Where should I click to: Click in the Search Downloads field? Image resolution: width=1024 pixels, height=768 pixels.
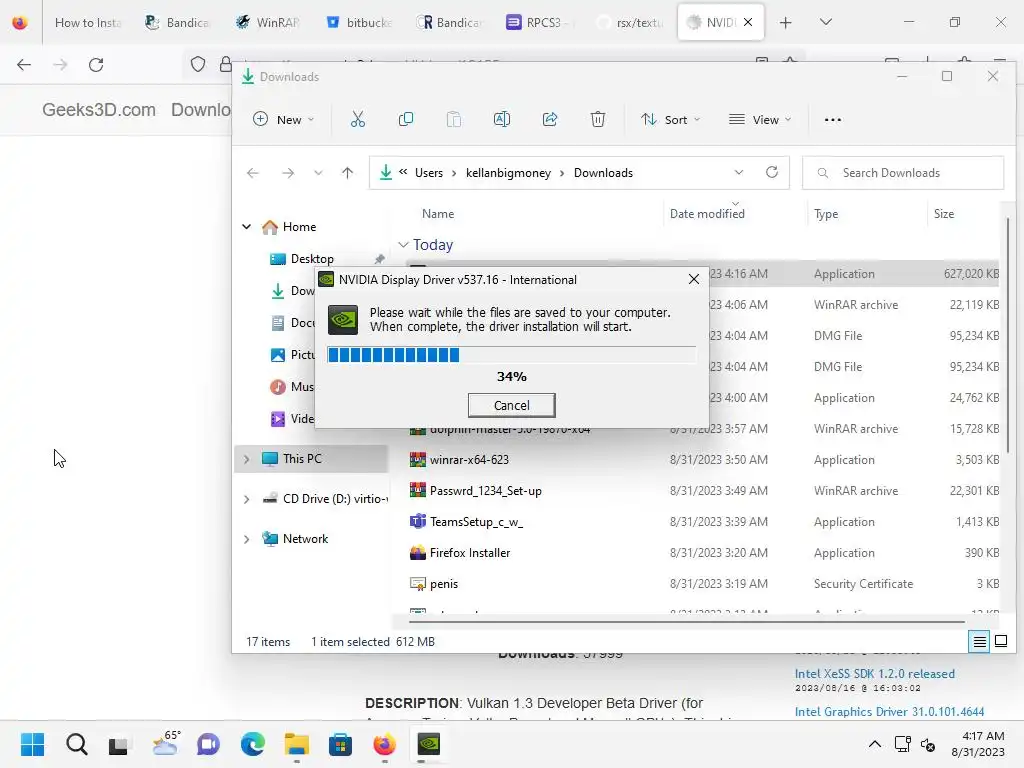903,172
